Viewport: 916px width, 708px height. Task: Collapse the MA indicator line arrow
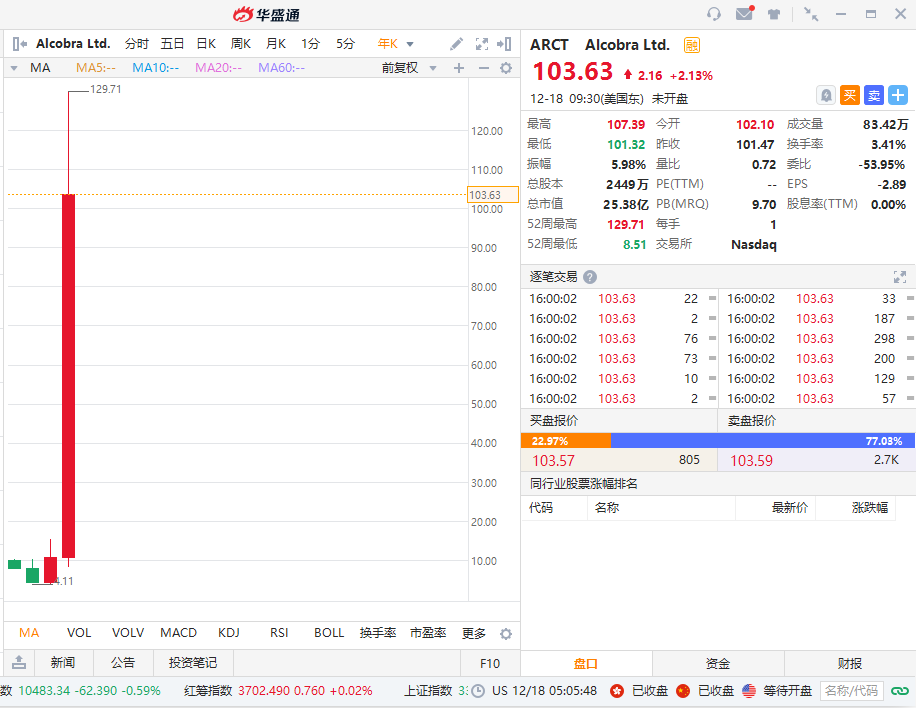pos(14,68)
